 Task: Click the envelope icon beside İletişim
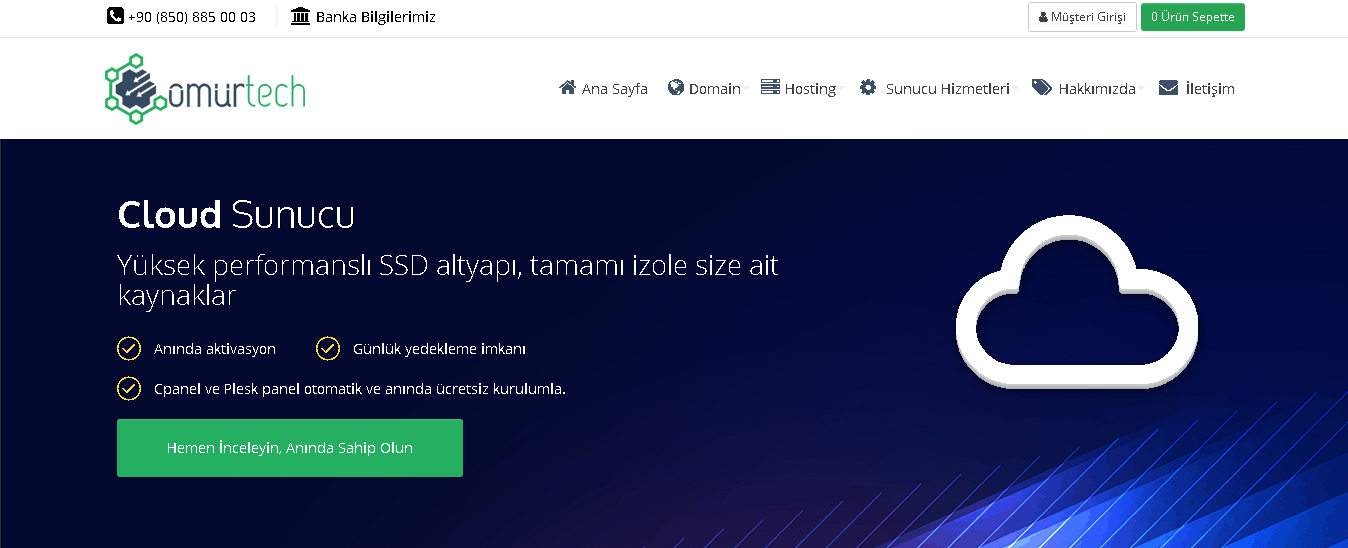[1168, 87]
